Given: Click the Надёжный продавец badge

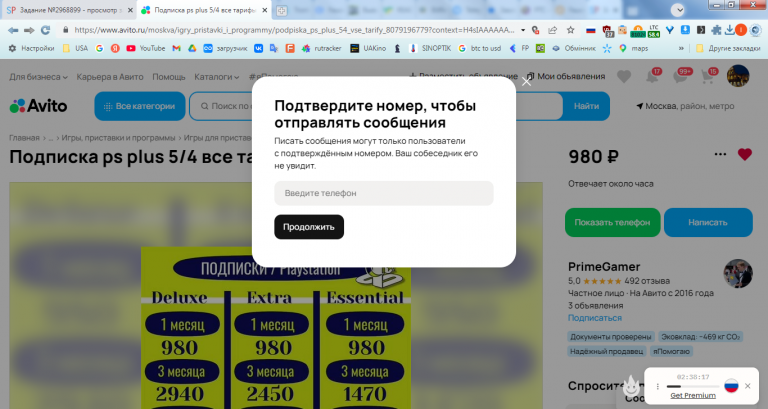Looking at the screenshot, I should [606, 351].
